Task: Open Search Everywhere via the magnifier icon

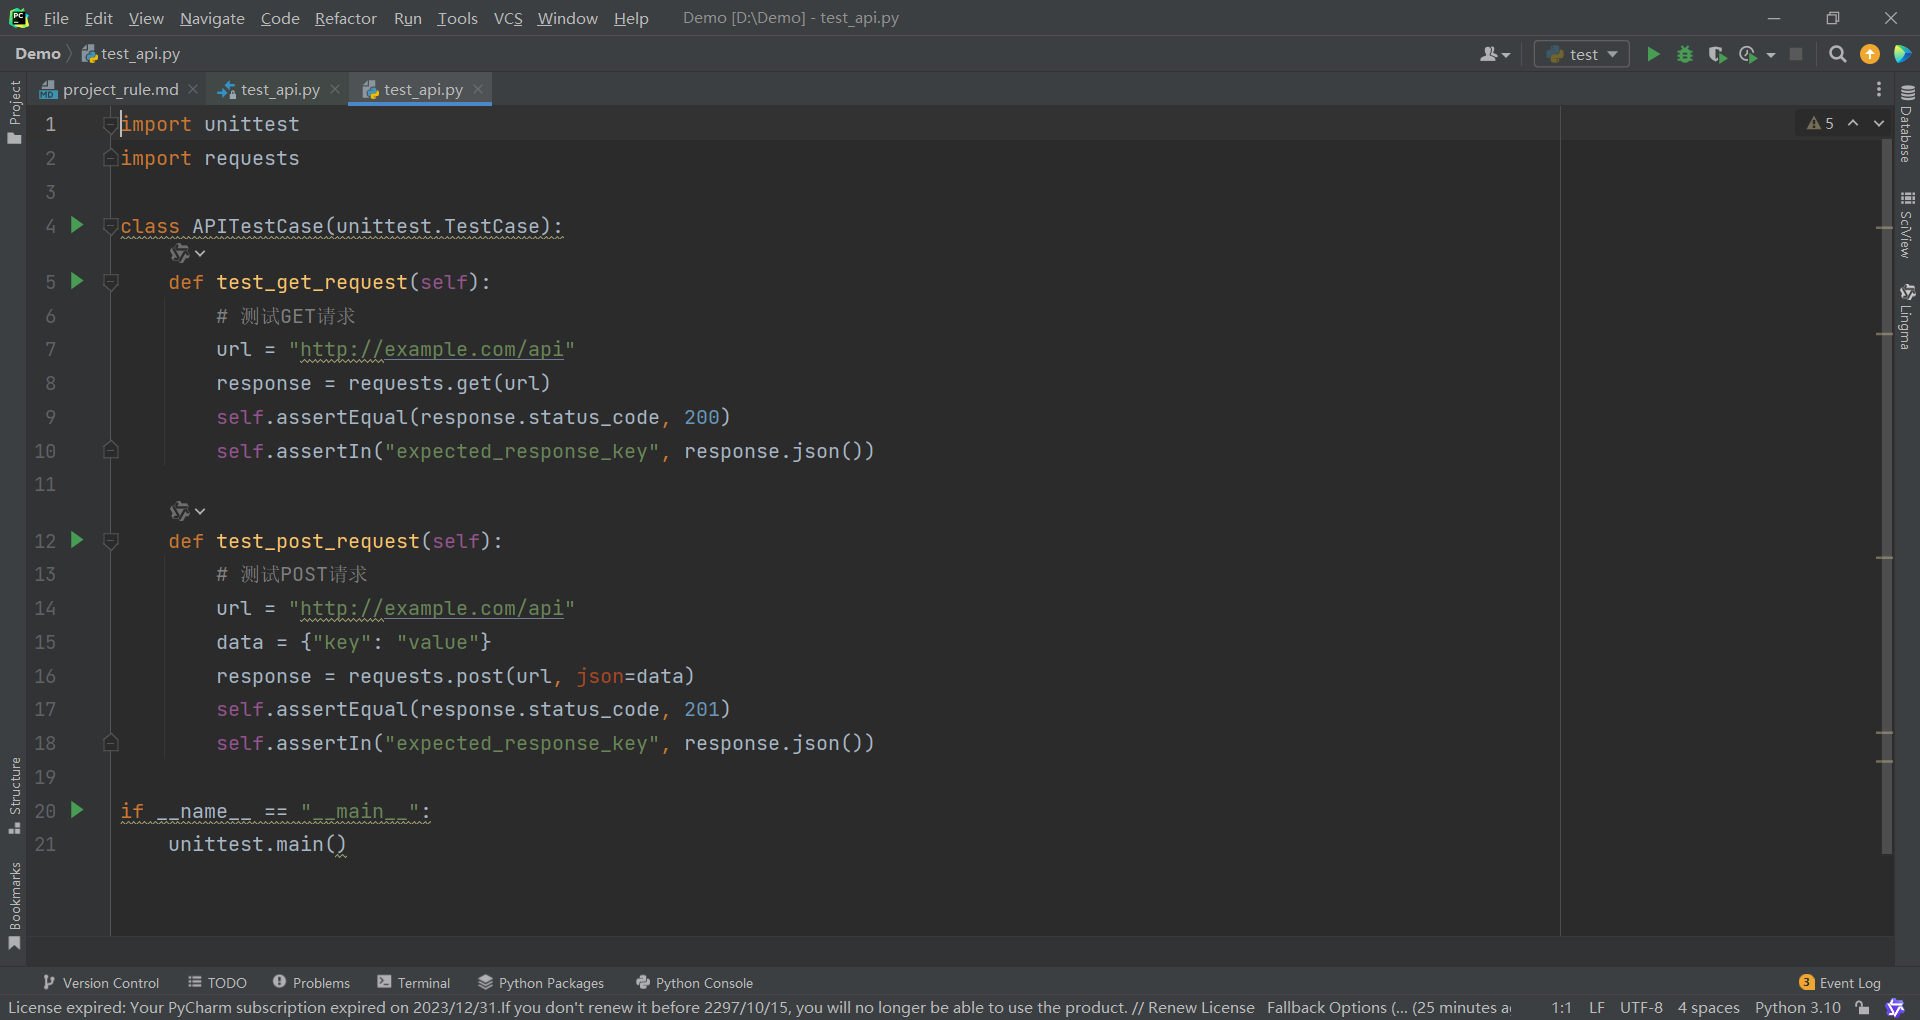Action: (x=1837, y=54)
